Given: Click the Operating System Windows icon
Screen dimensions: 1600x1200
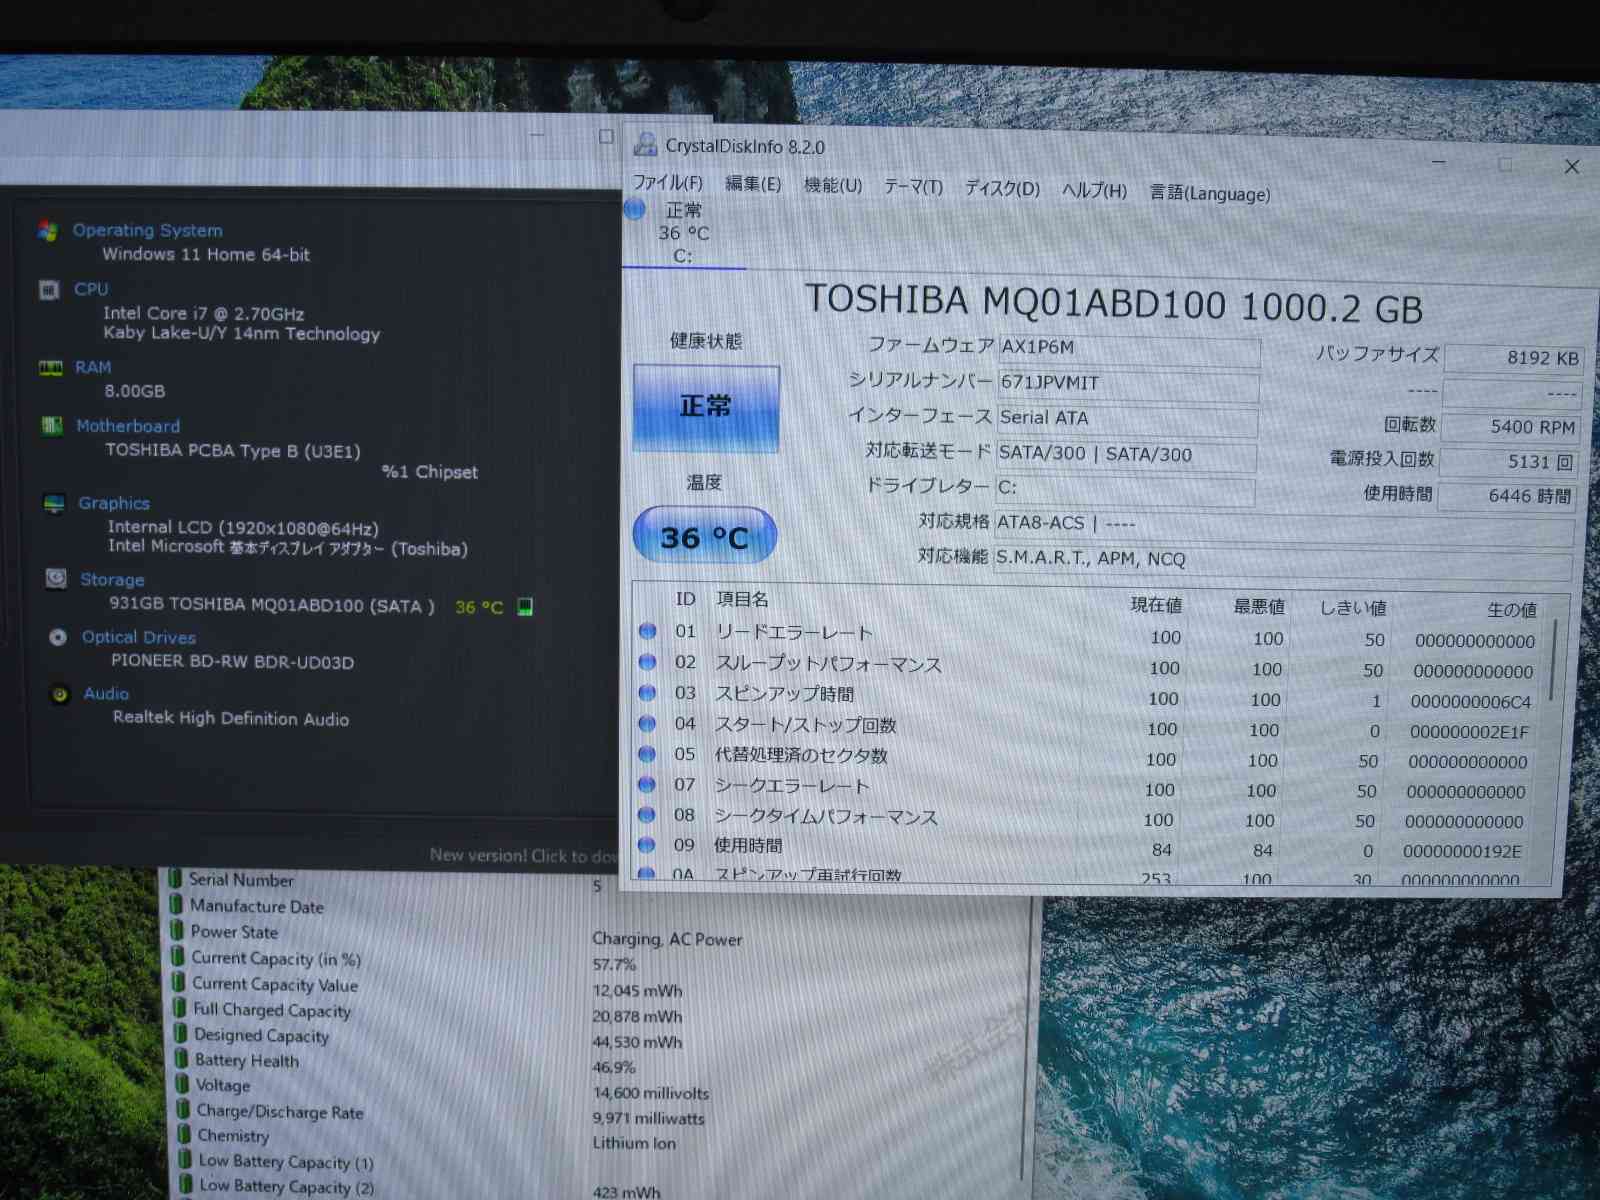Looking at the screenshot, I should point(47,231).
